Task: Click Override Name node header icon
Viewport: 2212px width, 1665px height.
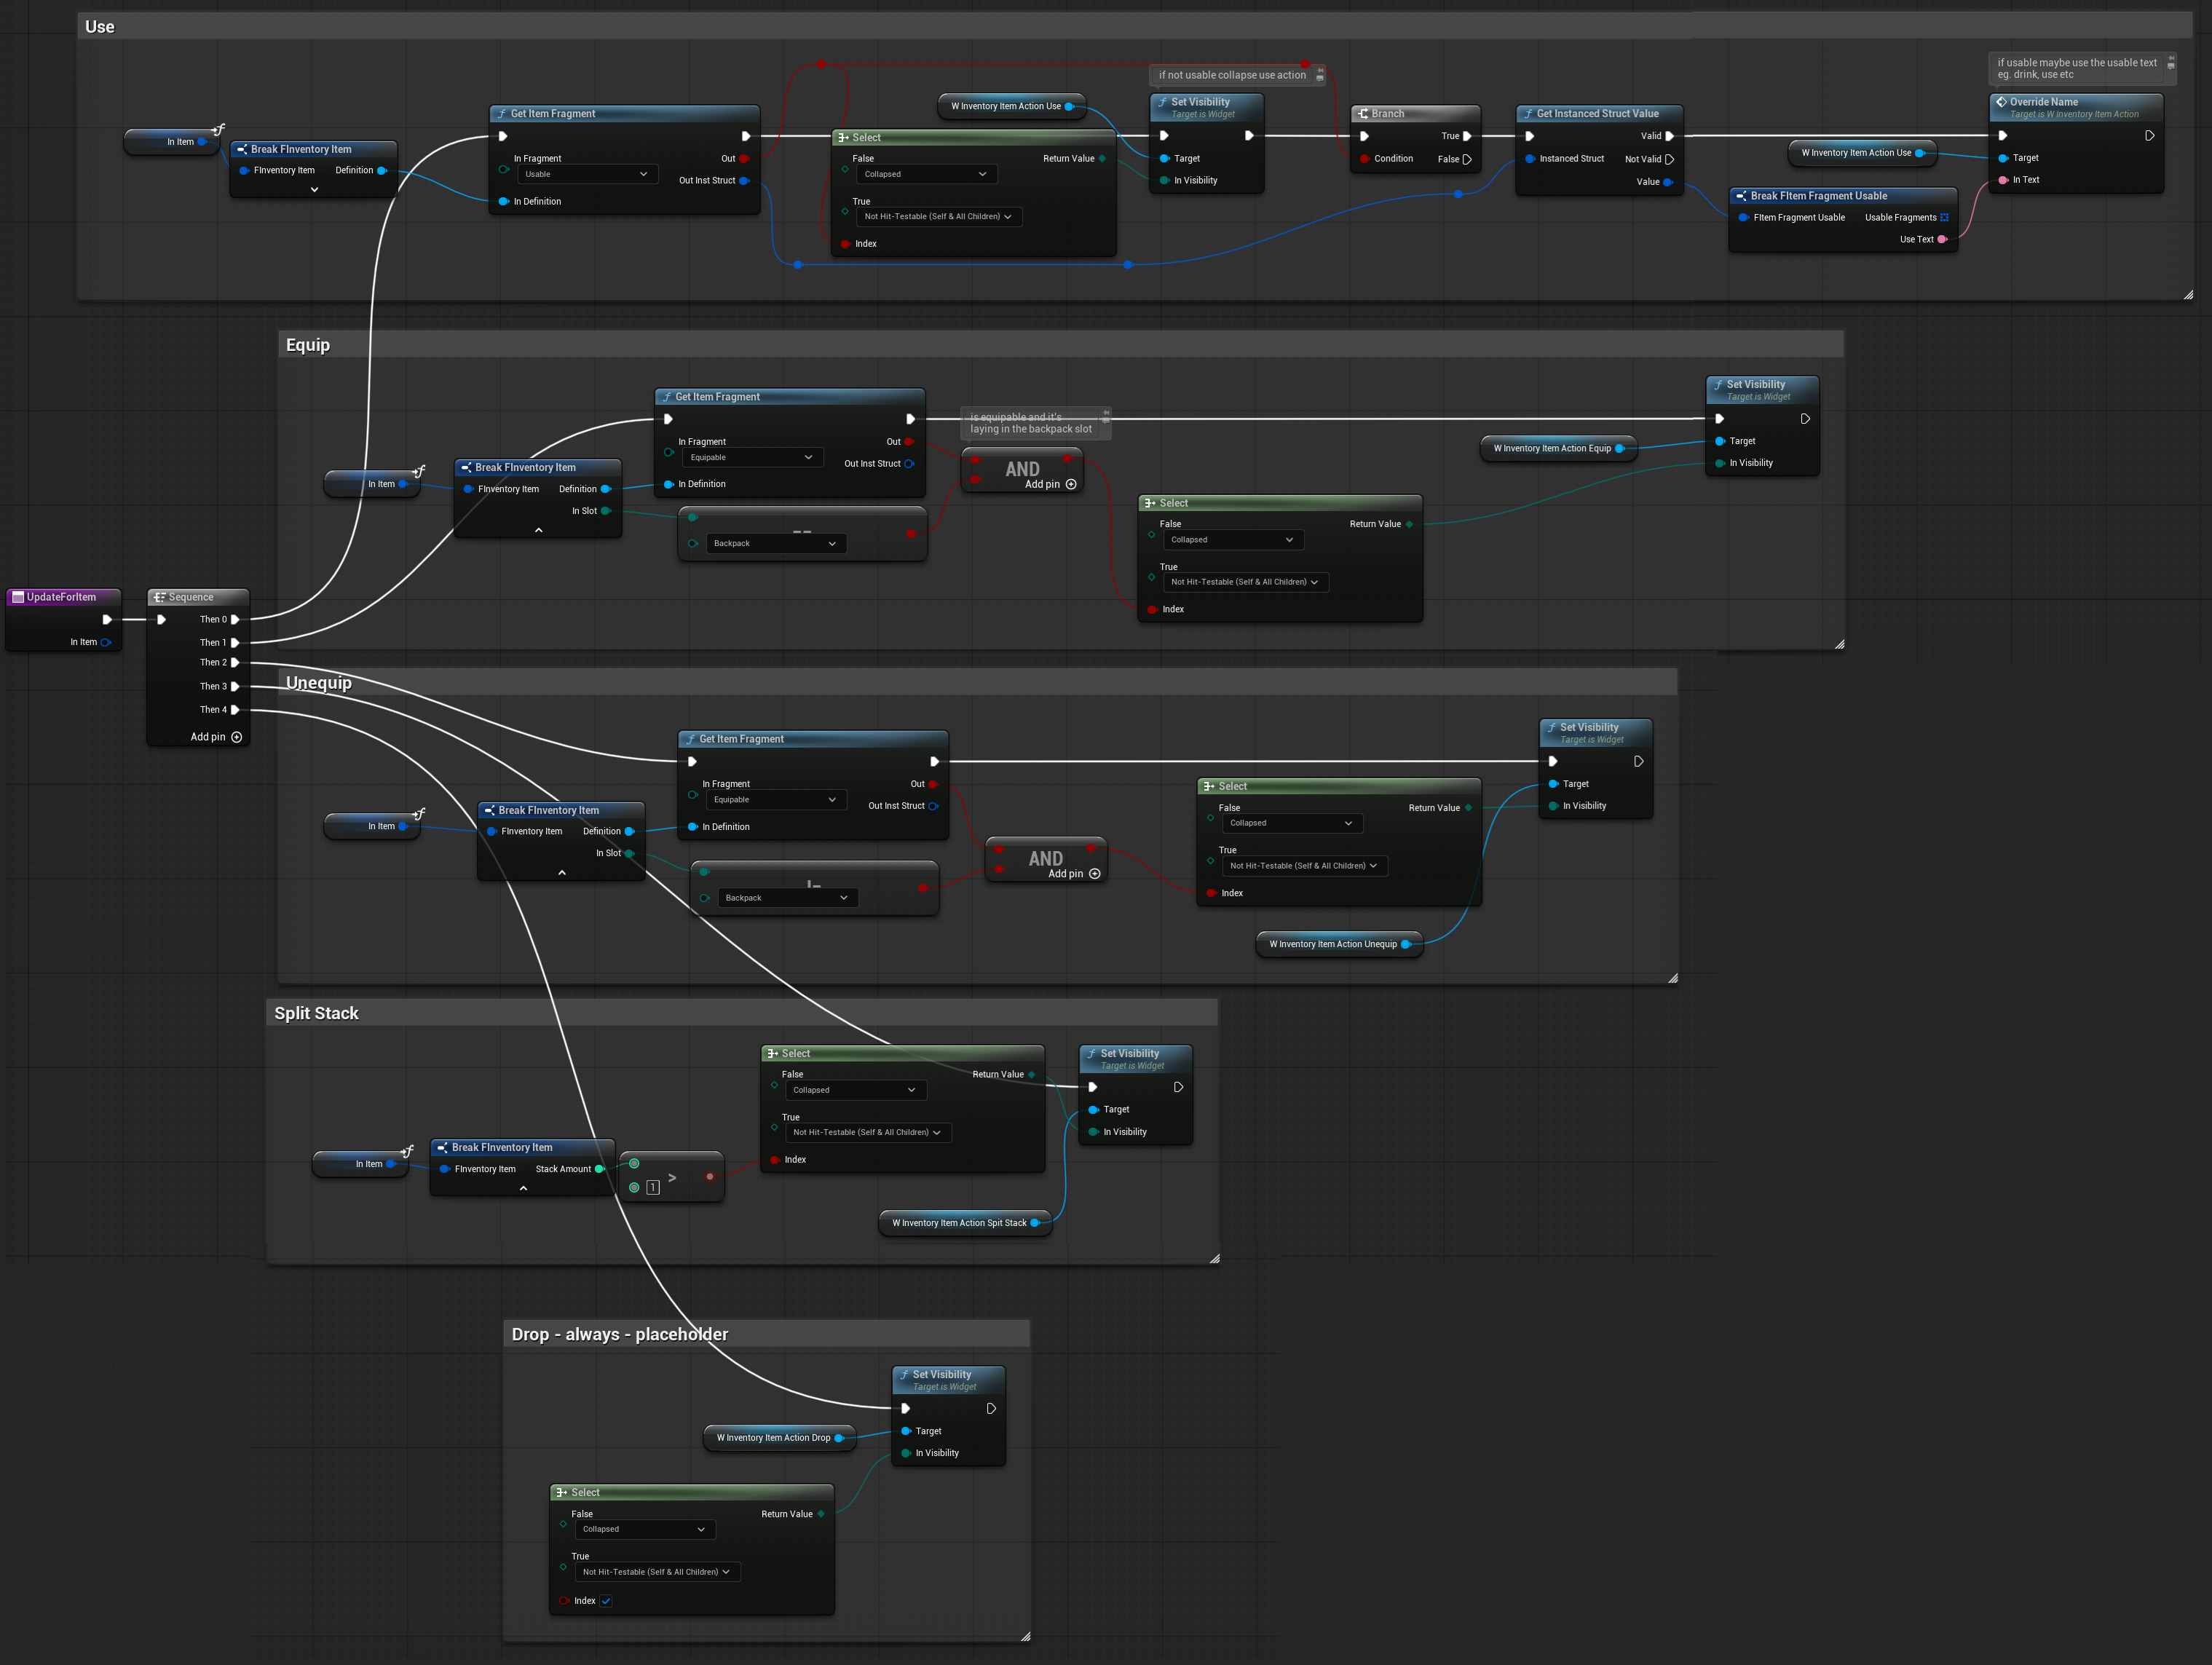Action: [2001, 102]
